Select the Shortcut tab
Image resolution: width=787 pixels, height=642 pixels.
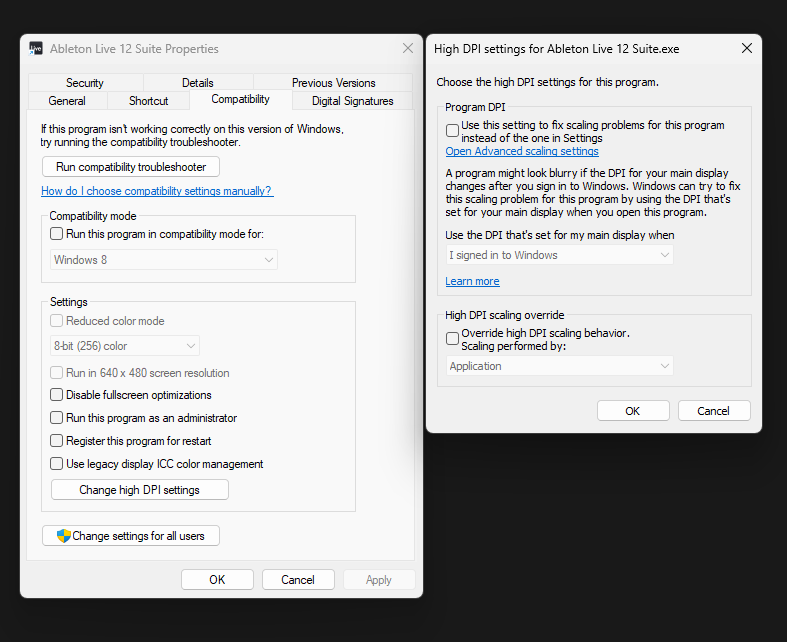tap(148, 101)
